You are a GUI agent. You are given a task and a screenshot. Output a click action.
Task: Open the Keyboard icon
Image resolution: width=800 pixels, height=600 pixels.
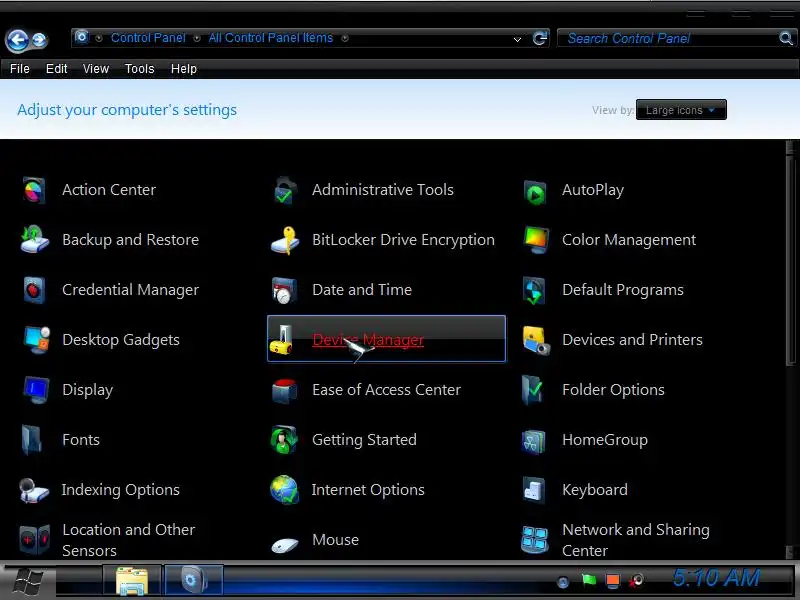pyautogui.click(x=534, y=490)
